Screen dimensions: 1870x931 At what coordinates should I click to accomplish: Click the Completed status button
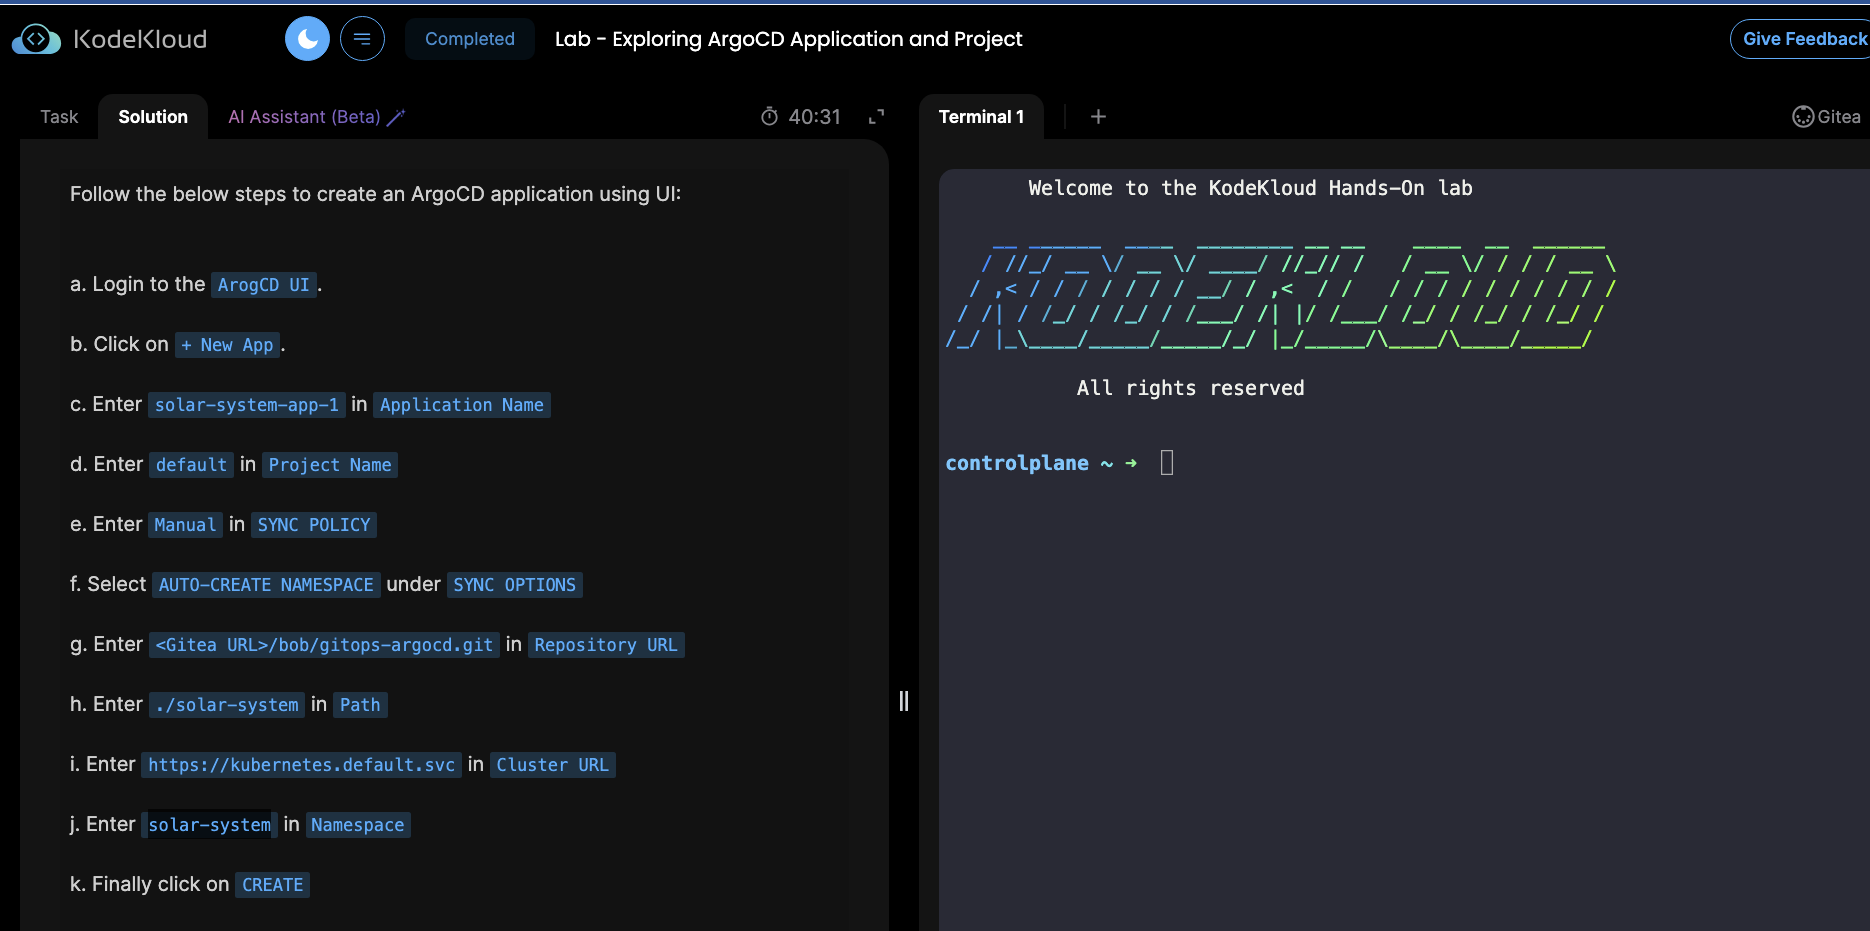click(x=470, y=39)
